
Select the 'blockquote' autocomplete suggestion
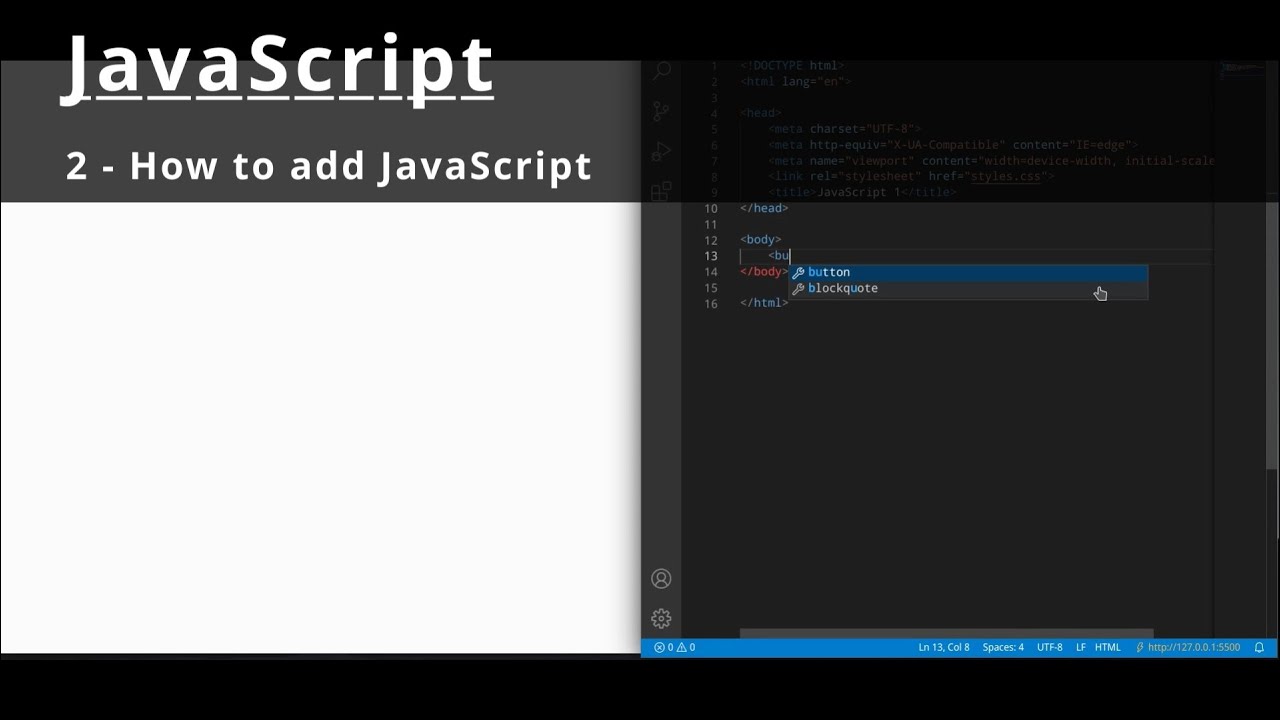point(969,288)
